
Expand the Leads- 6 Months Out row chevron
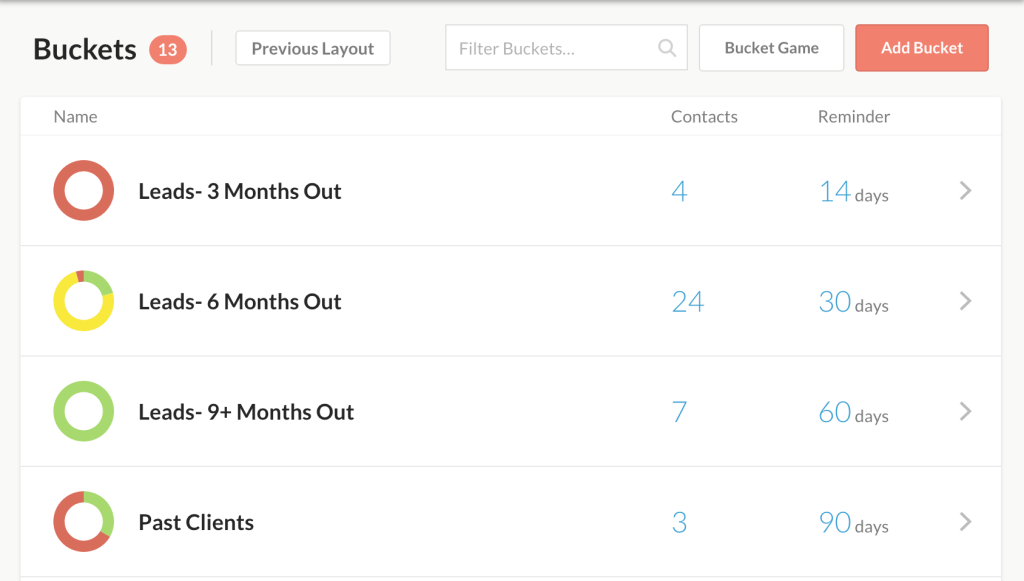965,301
